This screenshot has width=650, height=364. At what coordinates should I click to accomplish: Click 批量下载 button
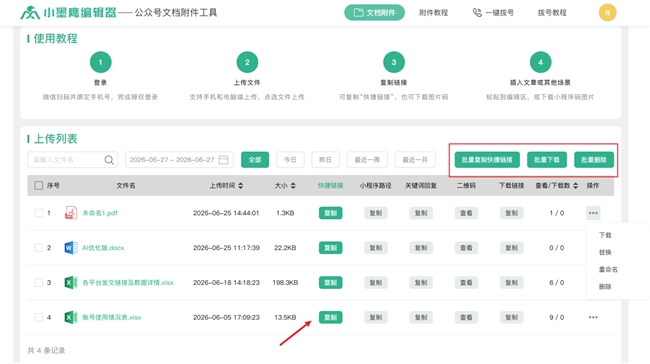point(547,160)
